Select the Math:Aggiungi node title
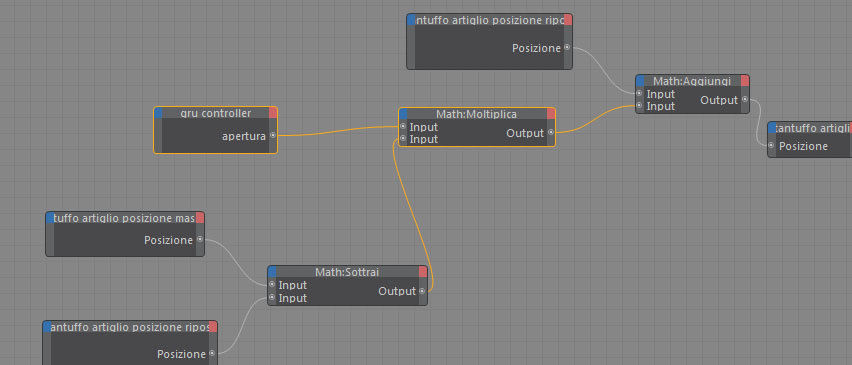Image resolution: width=852 pixels, height=365 pixels. pos(692,81)
